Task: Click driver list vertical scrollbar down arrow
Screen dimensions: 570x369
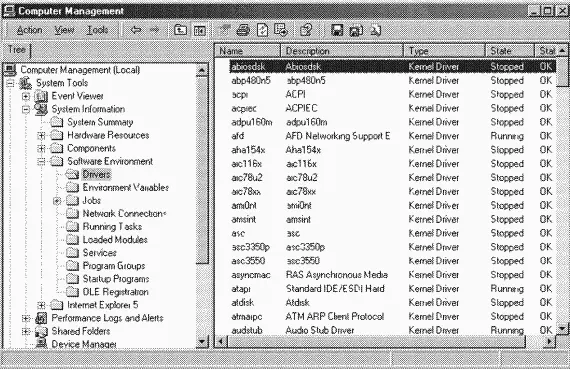Action: tap(562, 329)
